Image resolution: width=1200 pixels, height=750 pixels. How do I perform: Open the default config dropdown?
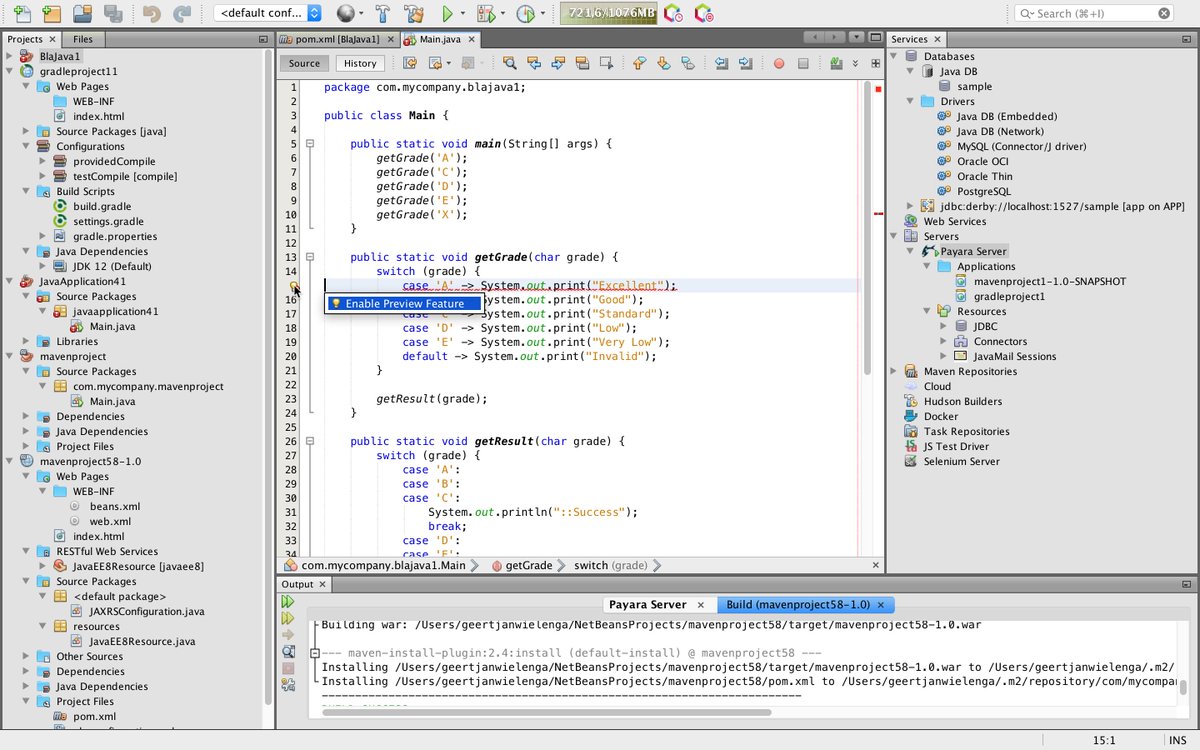click(x=269, y=13)
